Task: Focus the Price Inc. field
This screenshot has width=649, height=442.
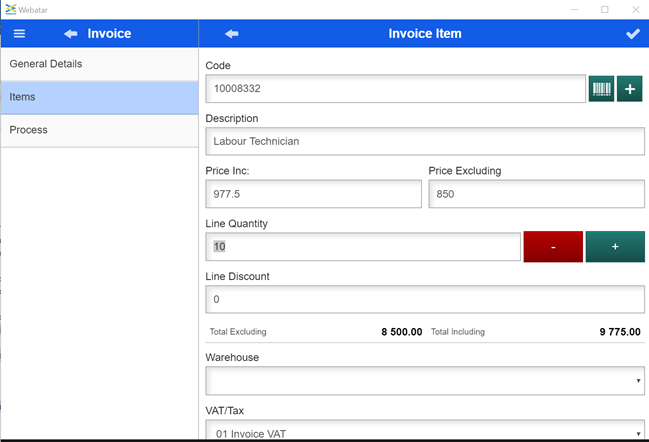Action: [313, 194]
